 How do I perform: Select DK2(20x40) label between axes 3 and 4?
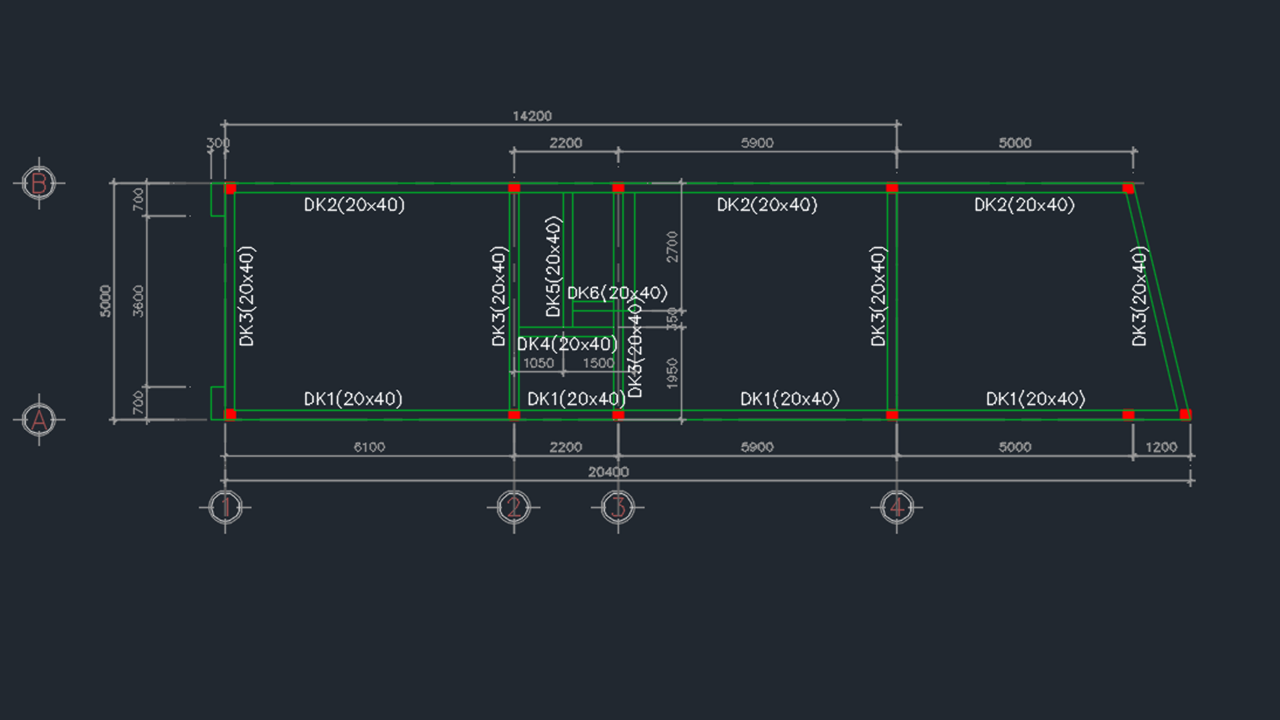pyautogui.click(x=767, y=205)
